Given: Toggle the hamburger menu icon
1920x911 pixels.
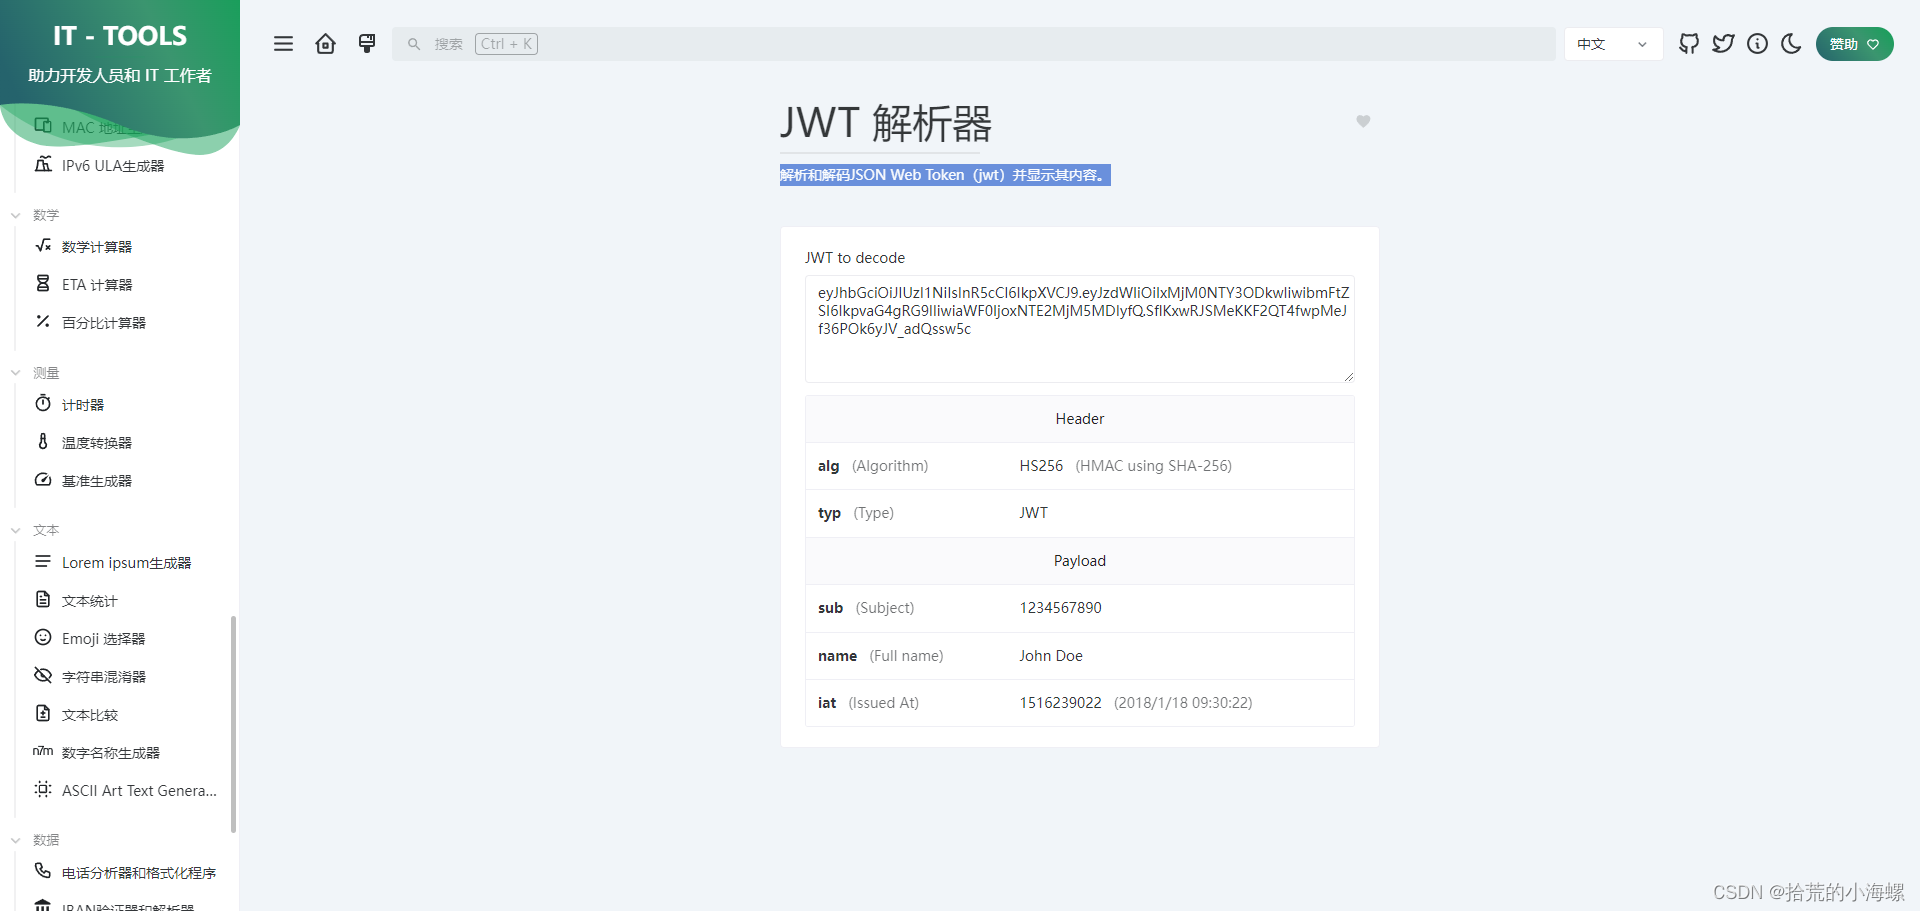Looking at the screenshot, I should [x=284, y=44].
